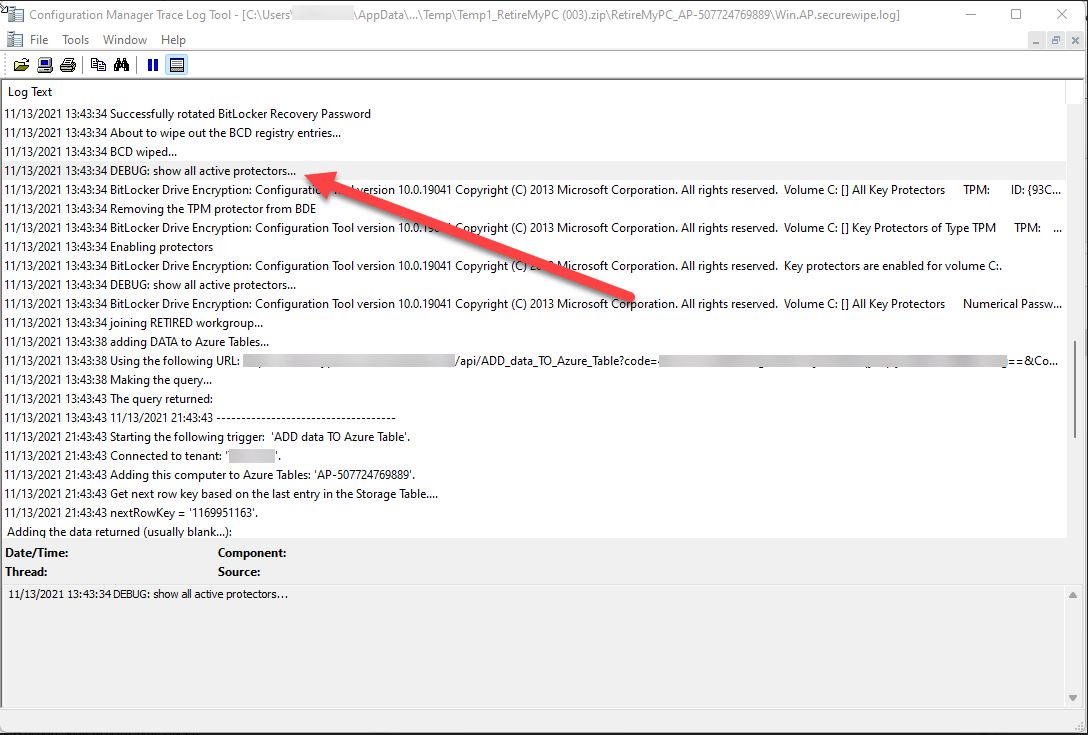Click the Thread label in the details area
This screenshot has width=1088, height=735.
(x=26, y=572)
